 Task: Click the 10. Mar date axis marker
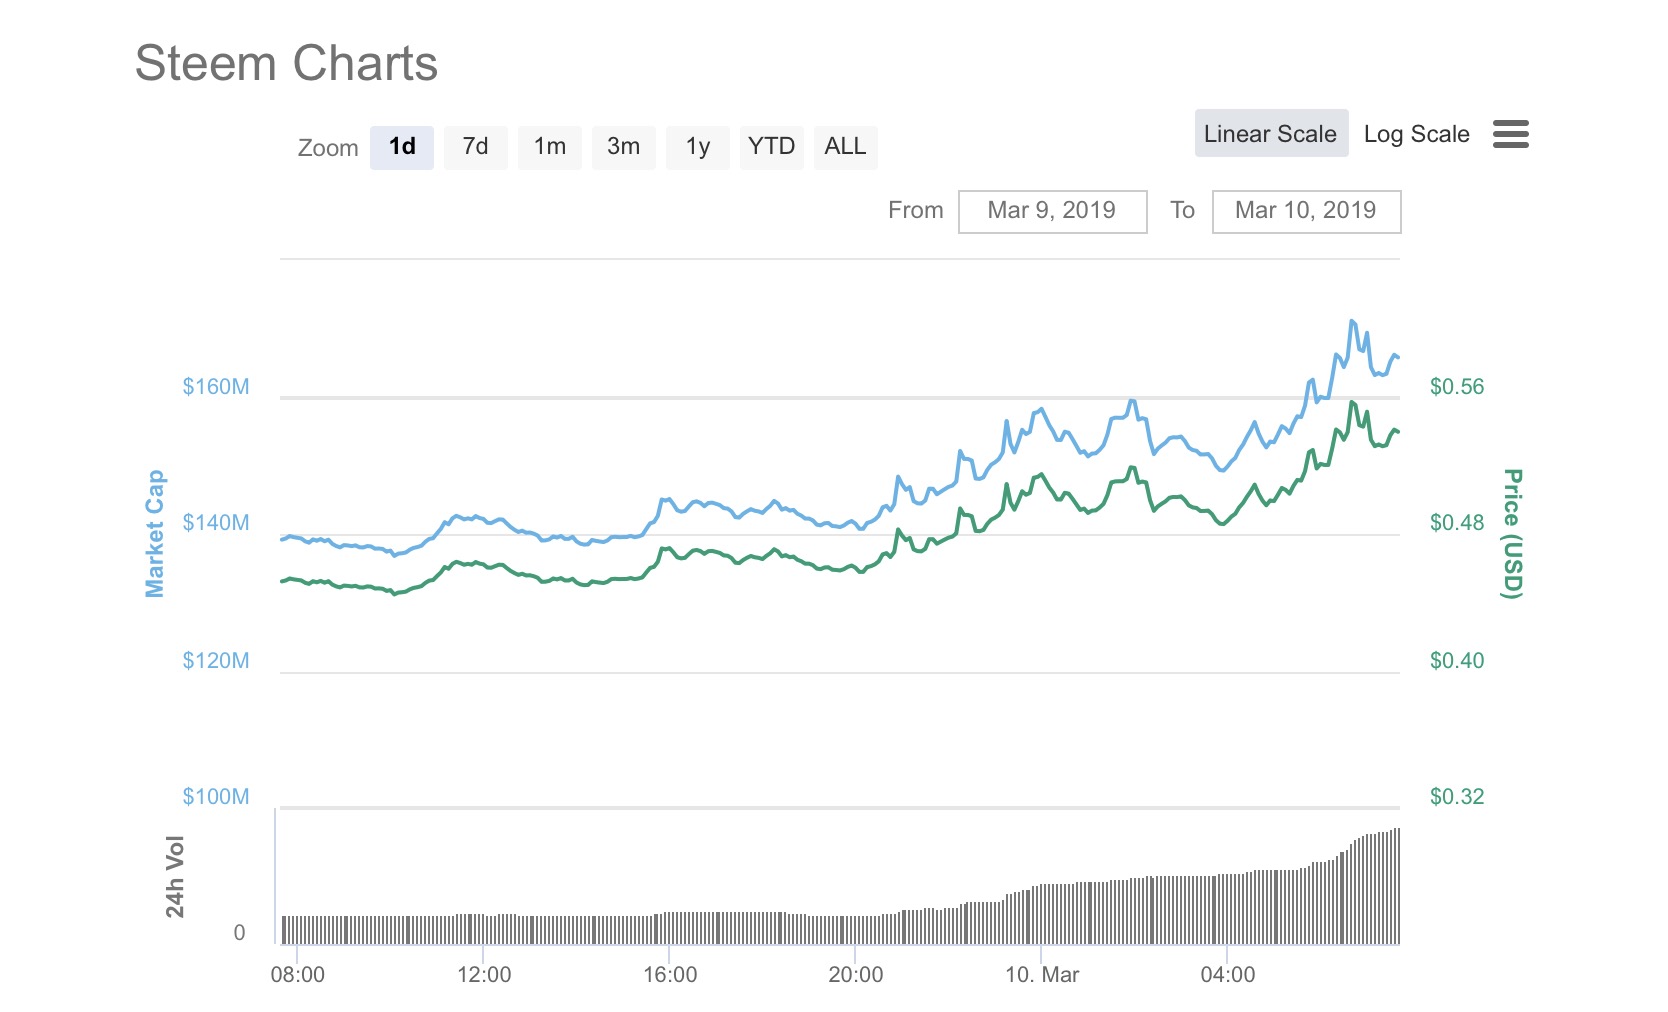[1041, 975]
